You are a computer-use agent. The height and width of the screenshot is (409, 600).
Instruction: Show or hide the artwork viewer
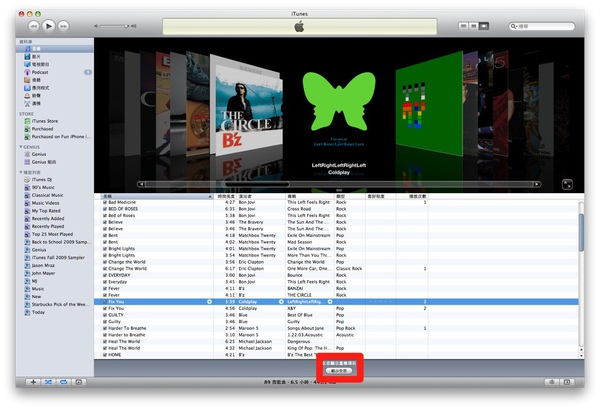78,382
